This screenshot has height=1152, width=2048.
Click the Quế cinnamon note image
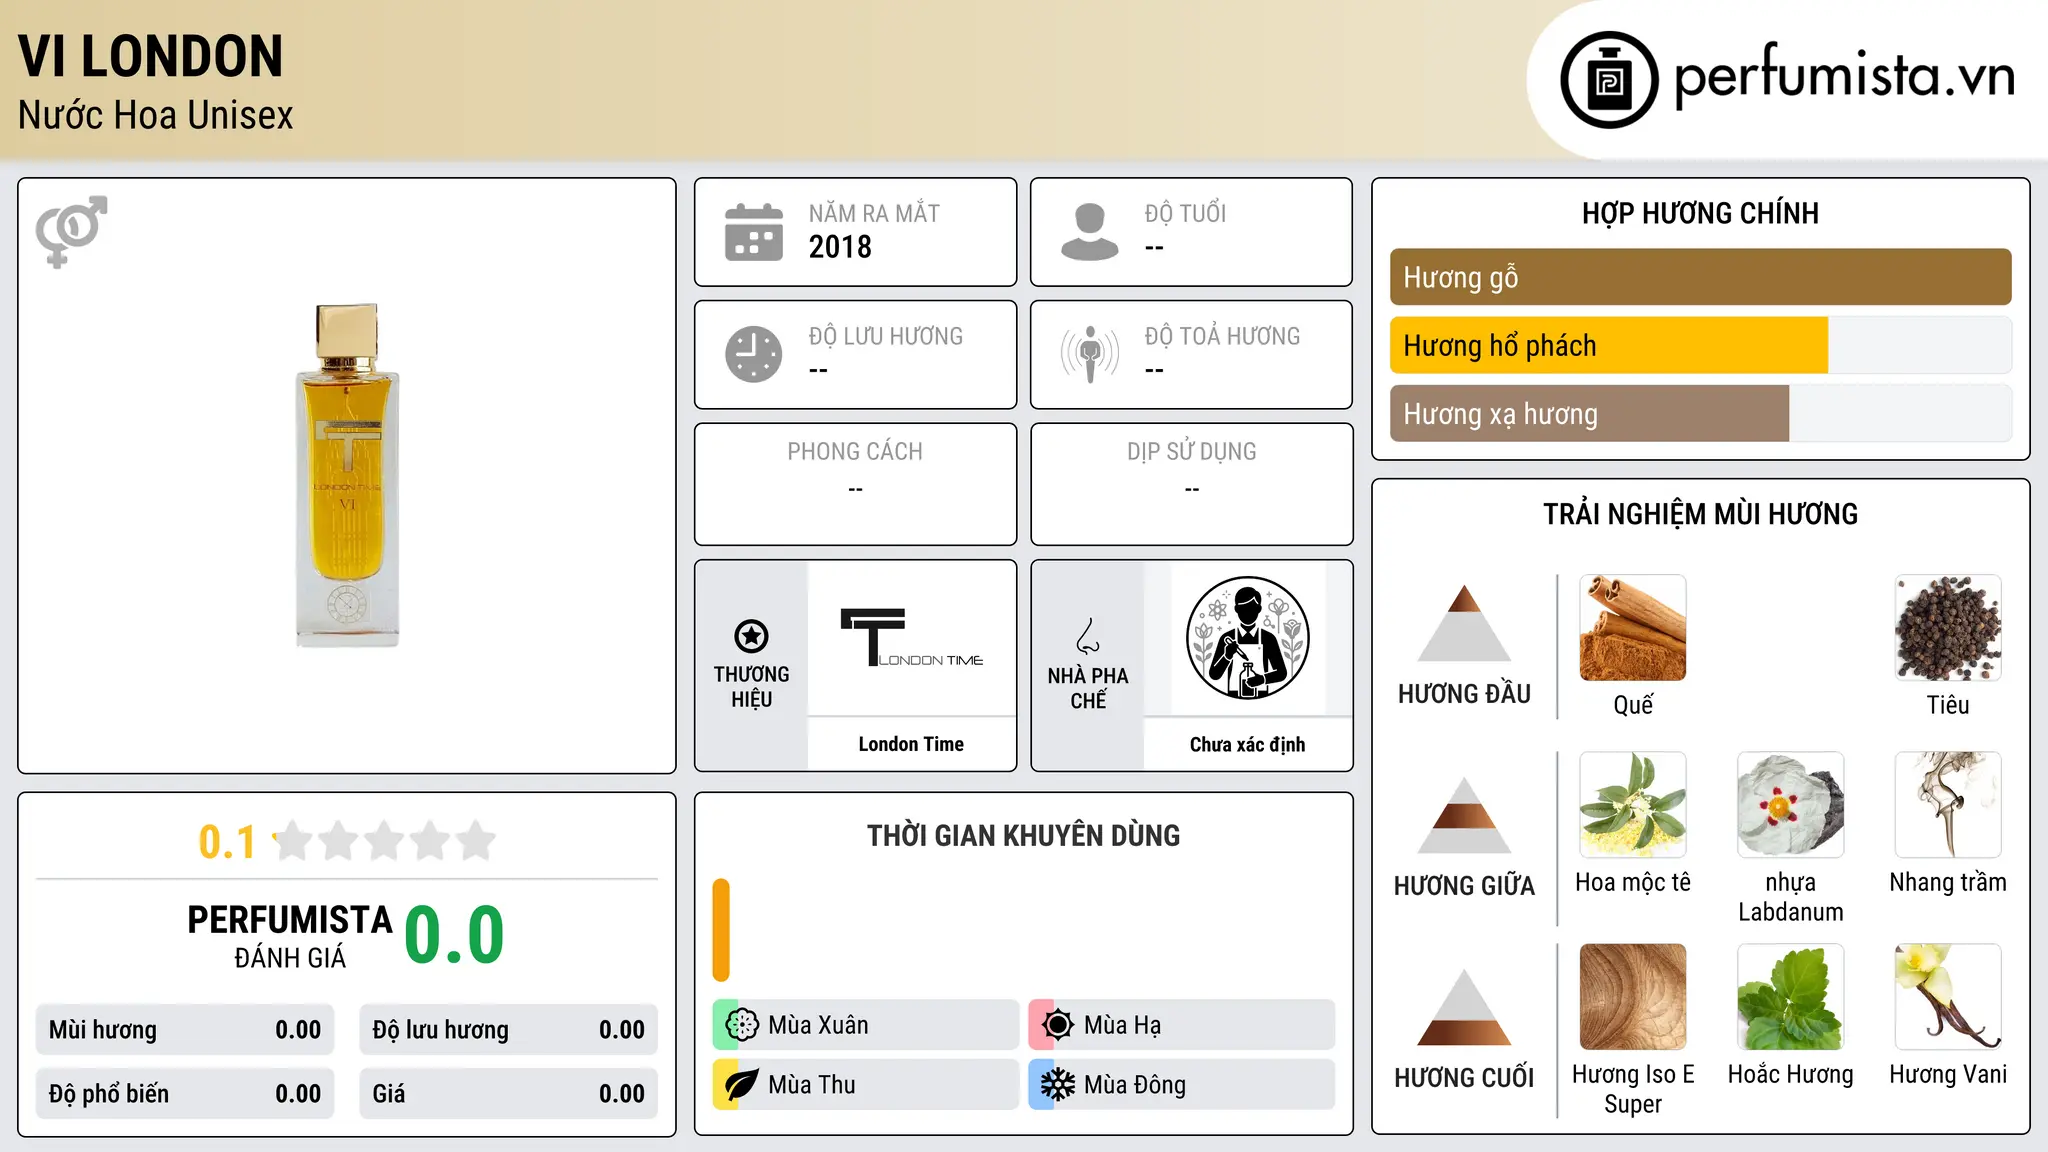click(x=1633, y=628)
